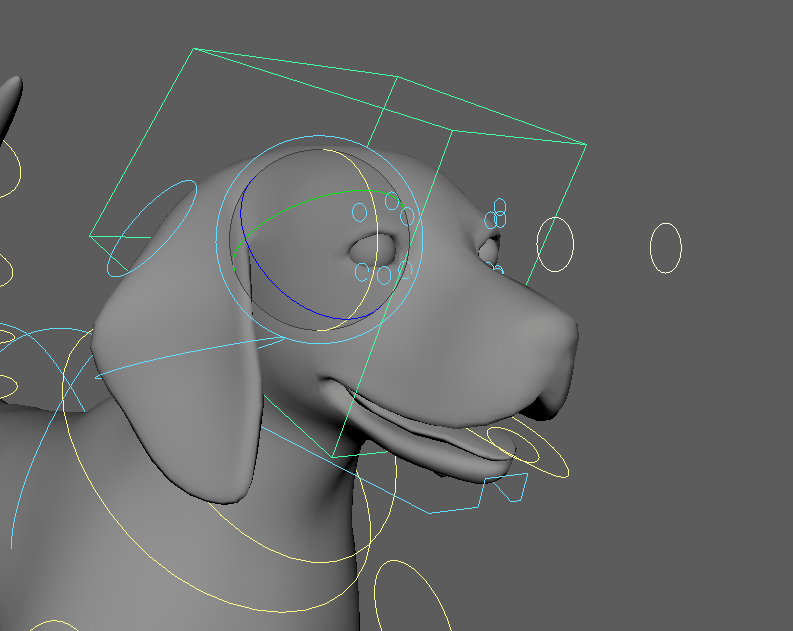Pick the bottom-left small cyan circle under the eye
The width and height of the screenshot is (793, 631).
point(362,272)
